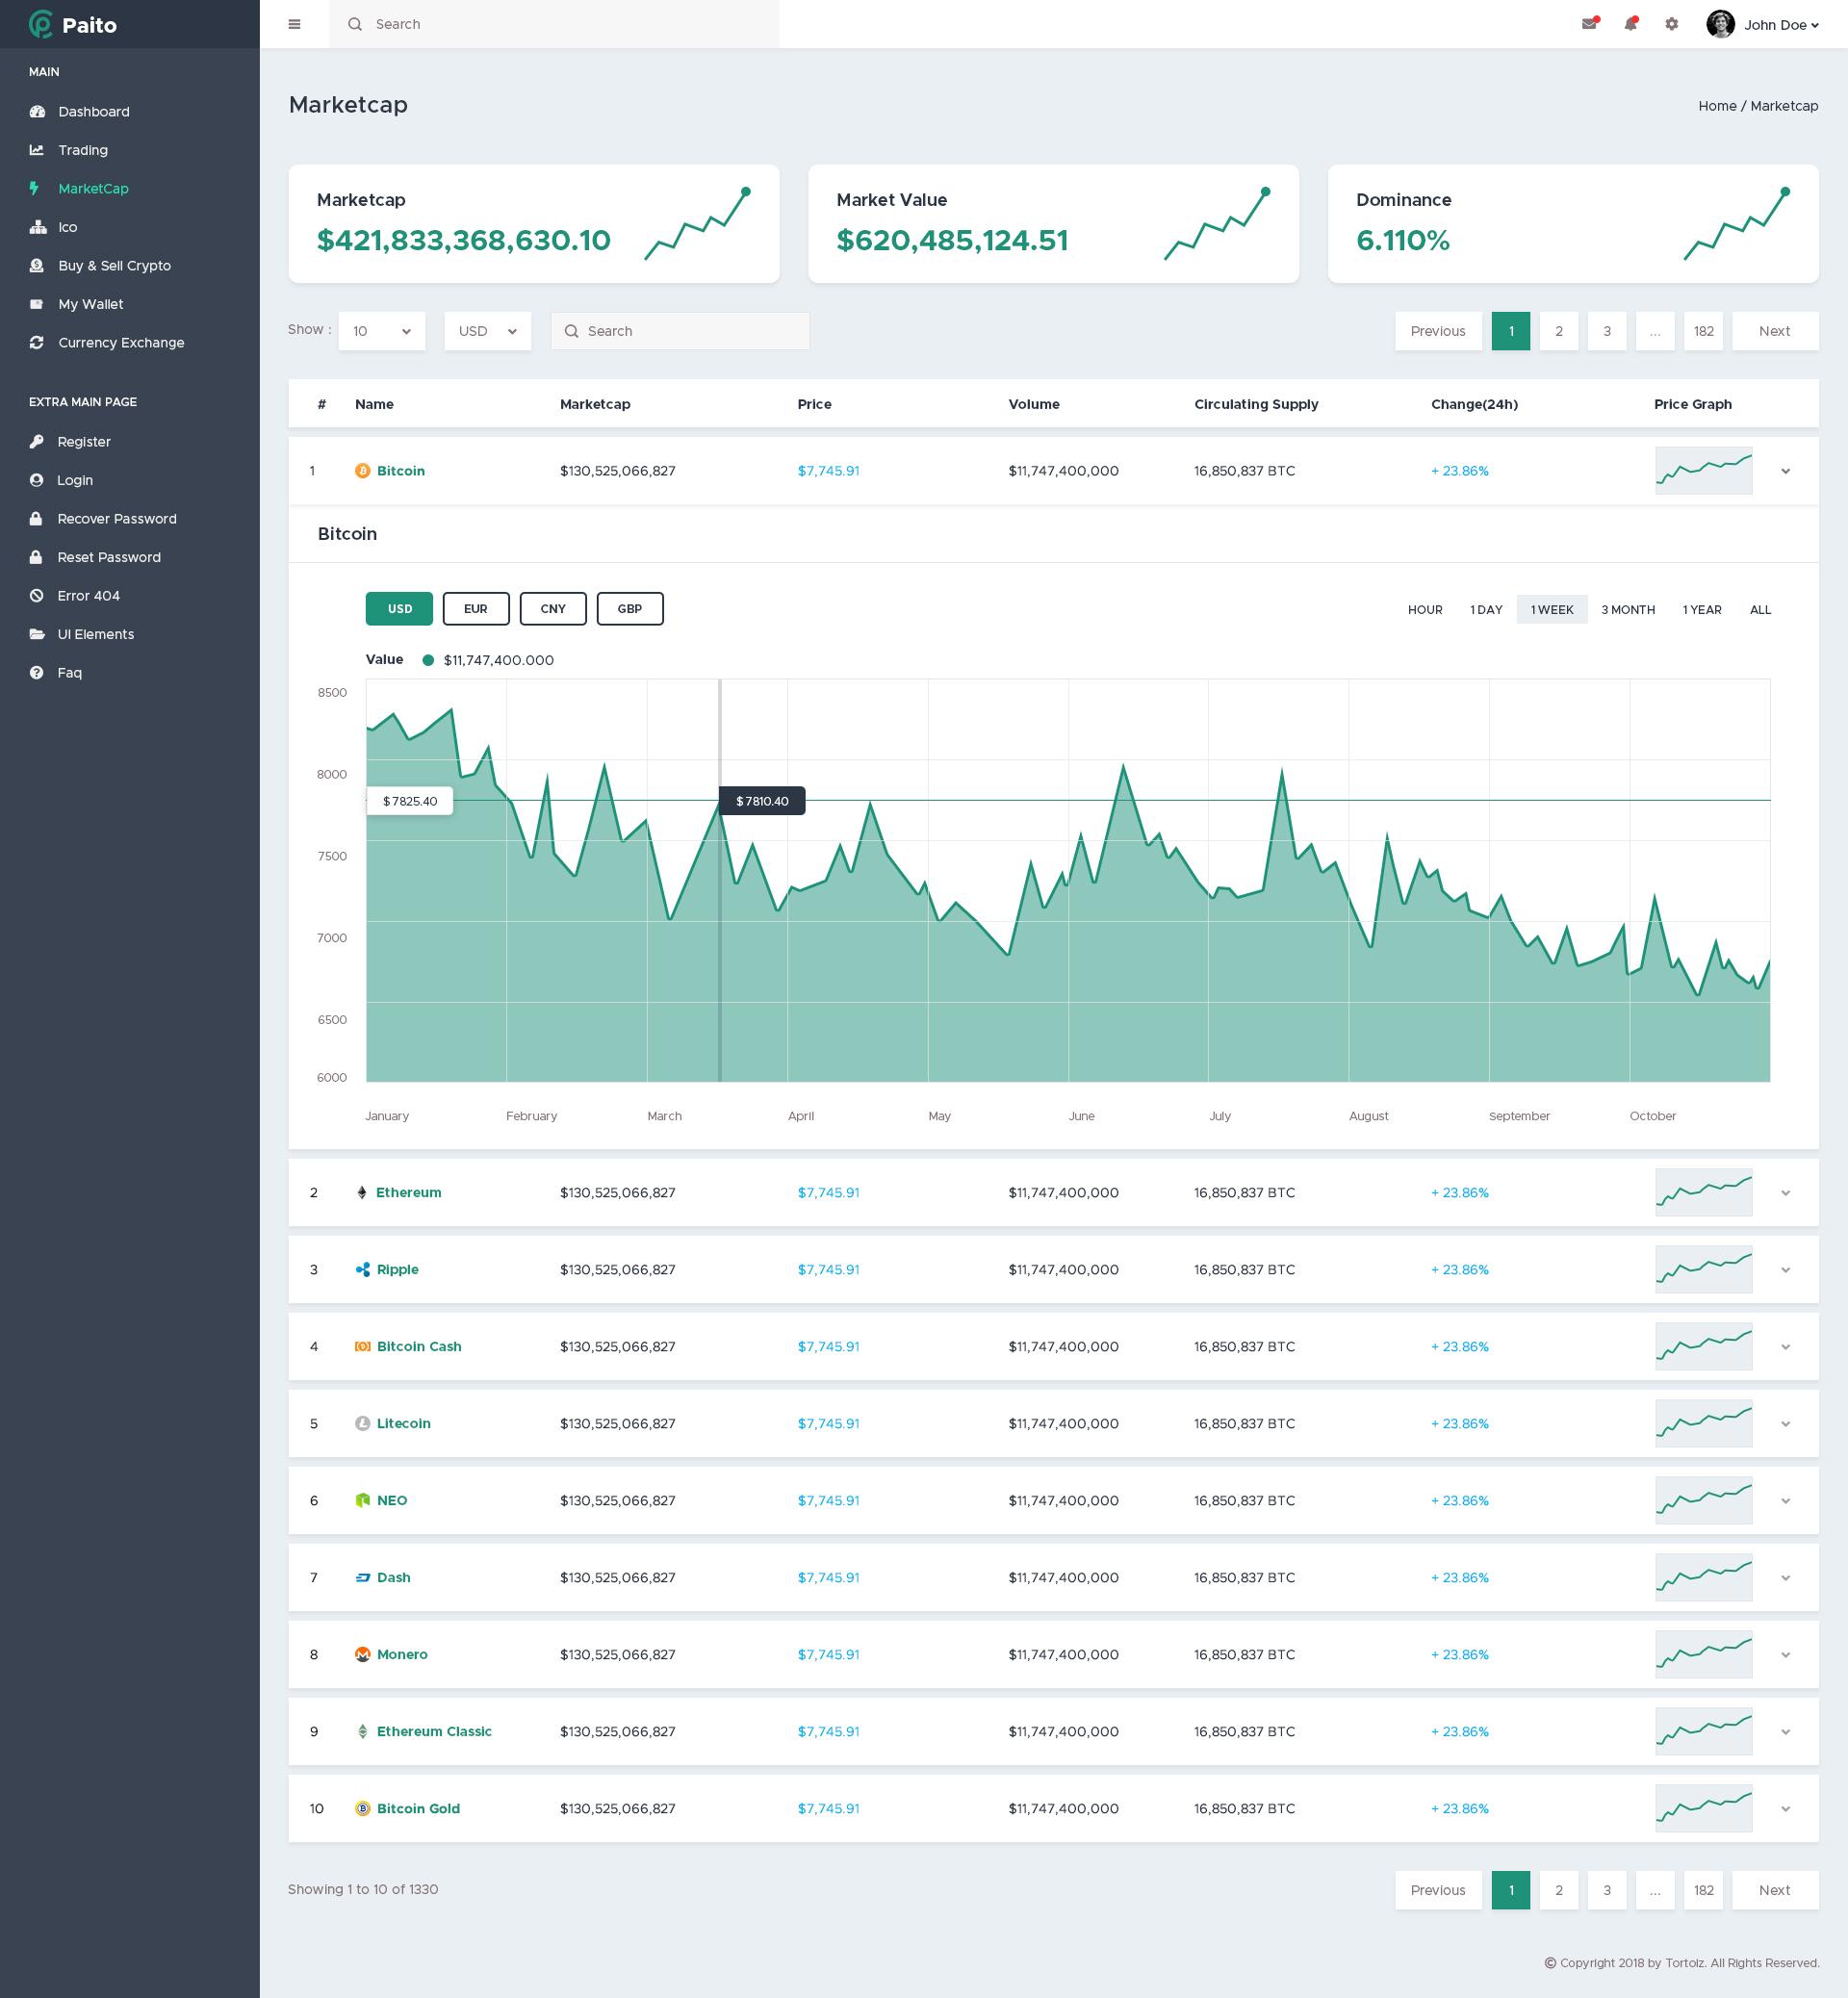1848x1998 pixels.
Task: Select the Trading sidebar icon
Action: pyautogui.click(x=37, y=149)
